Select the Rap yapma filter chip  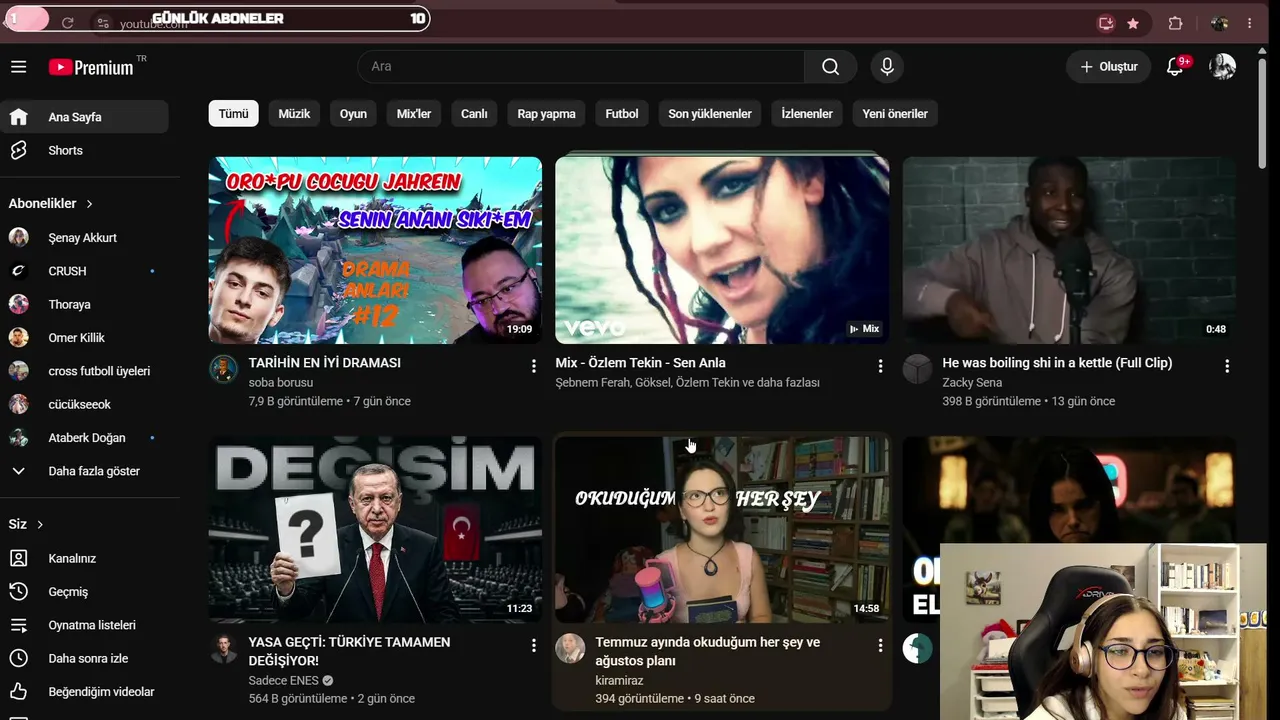(x=546, y=114)
